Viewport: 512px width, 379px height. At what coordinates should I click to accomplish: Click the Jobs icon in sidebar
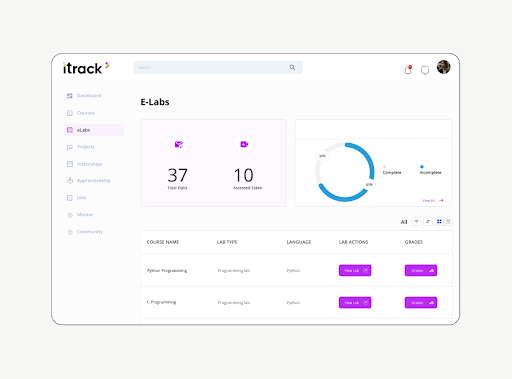tap(70, 198)
